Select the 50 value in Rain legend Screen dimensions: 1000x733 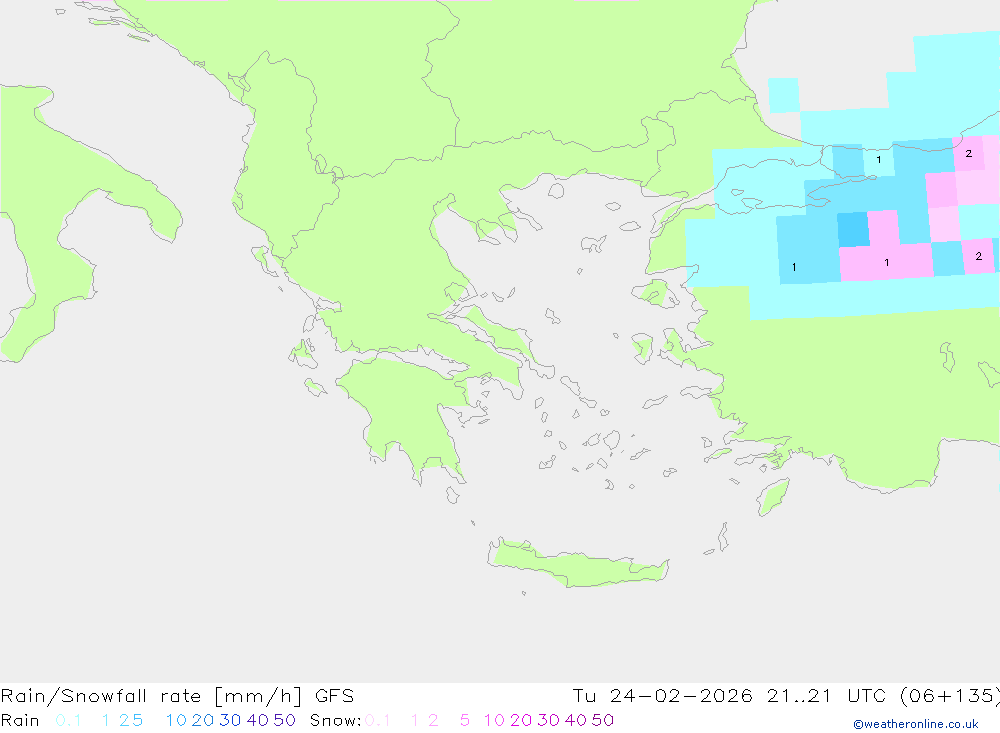point(284,720)
